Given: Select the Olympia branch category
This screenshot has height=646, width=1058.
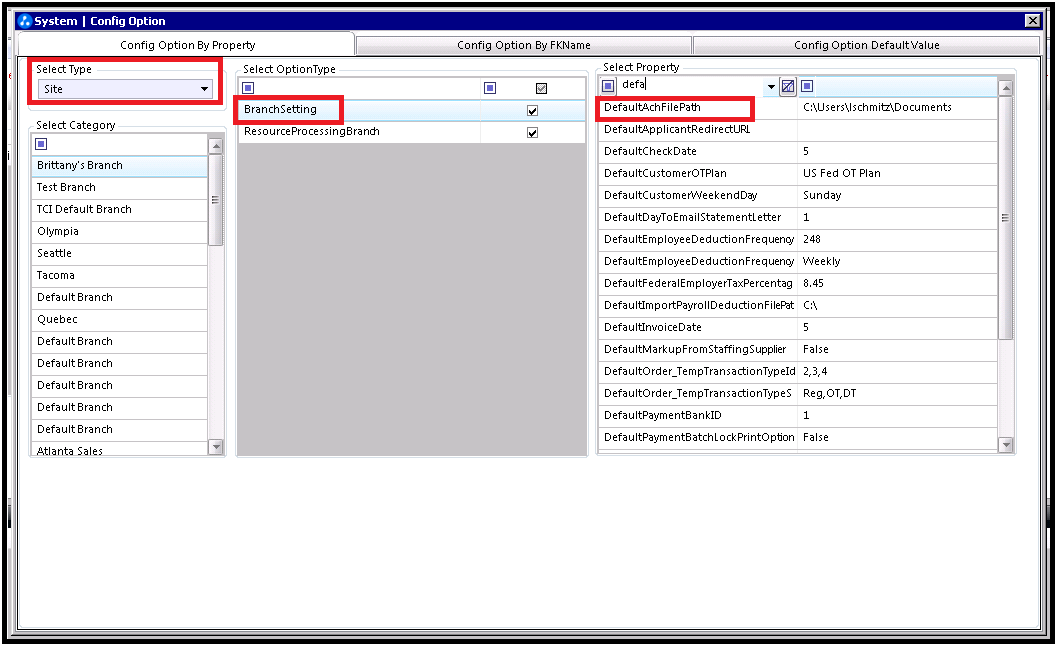Looking at the screenshot, I should [119, 232].
